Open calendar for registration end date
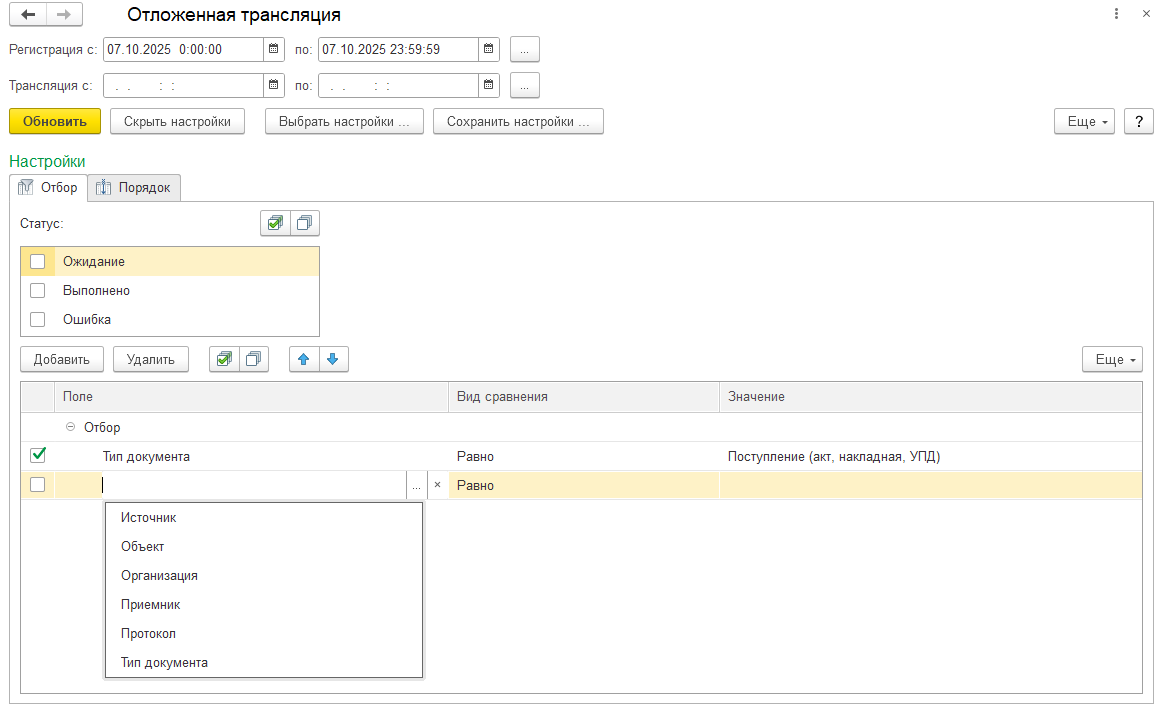1162x712 pixels. 488,49
